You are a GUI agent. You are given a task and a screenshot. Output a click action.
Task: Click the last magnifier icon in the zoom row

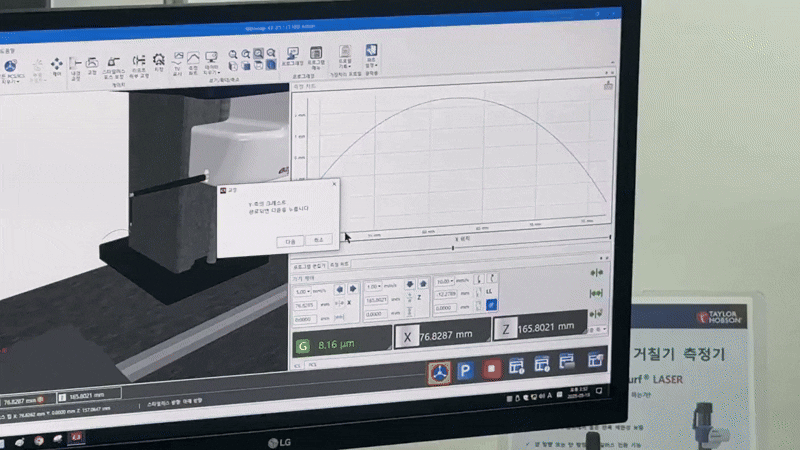271,53
